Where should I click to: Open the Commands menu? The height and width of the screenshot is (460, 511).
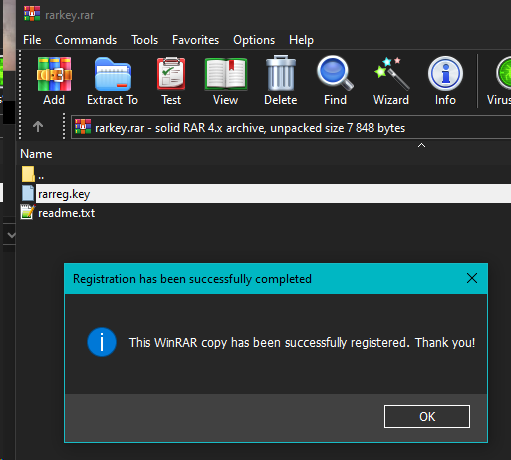coord(86,40)
